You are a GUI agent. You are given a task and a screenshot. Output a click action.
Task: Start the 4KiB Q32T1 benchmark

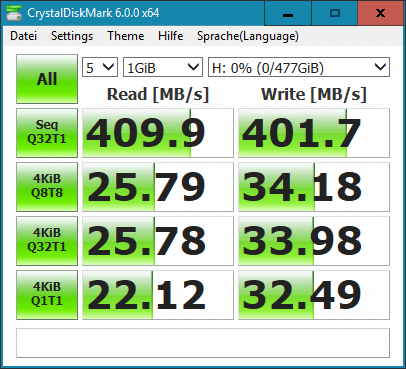click(47, 241)
